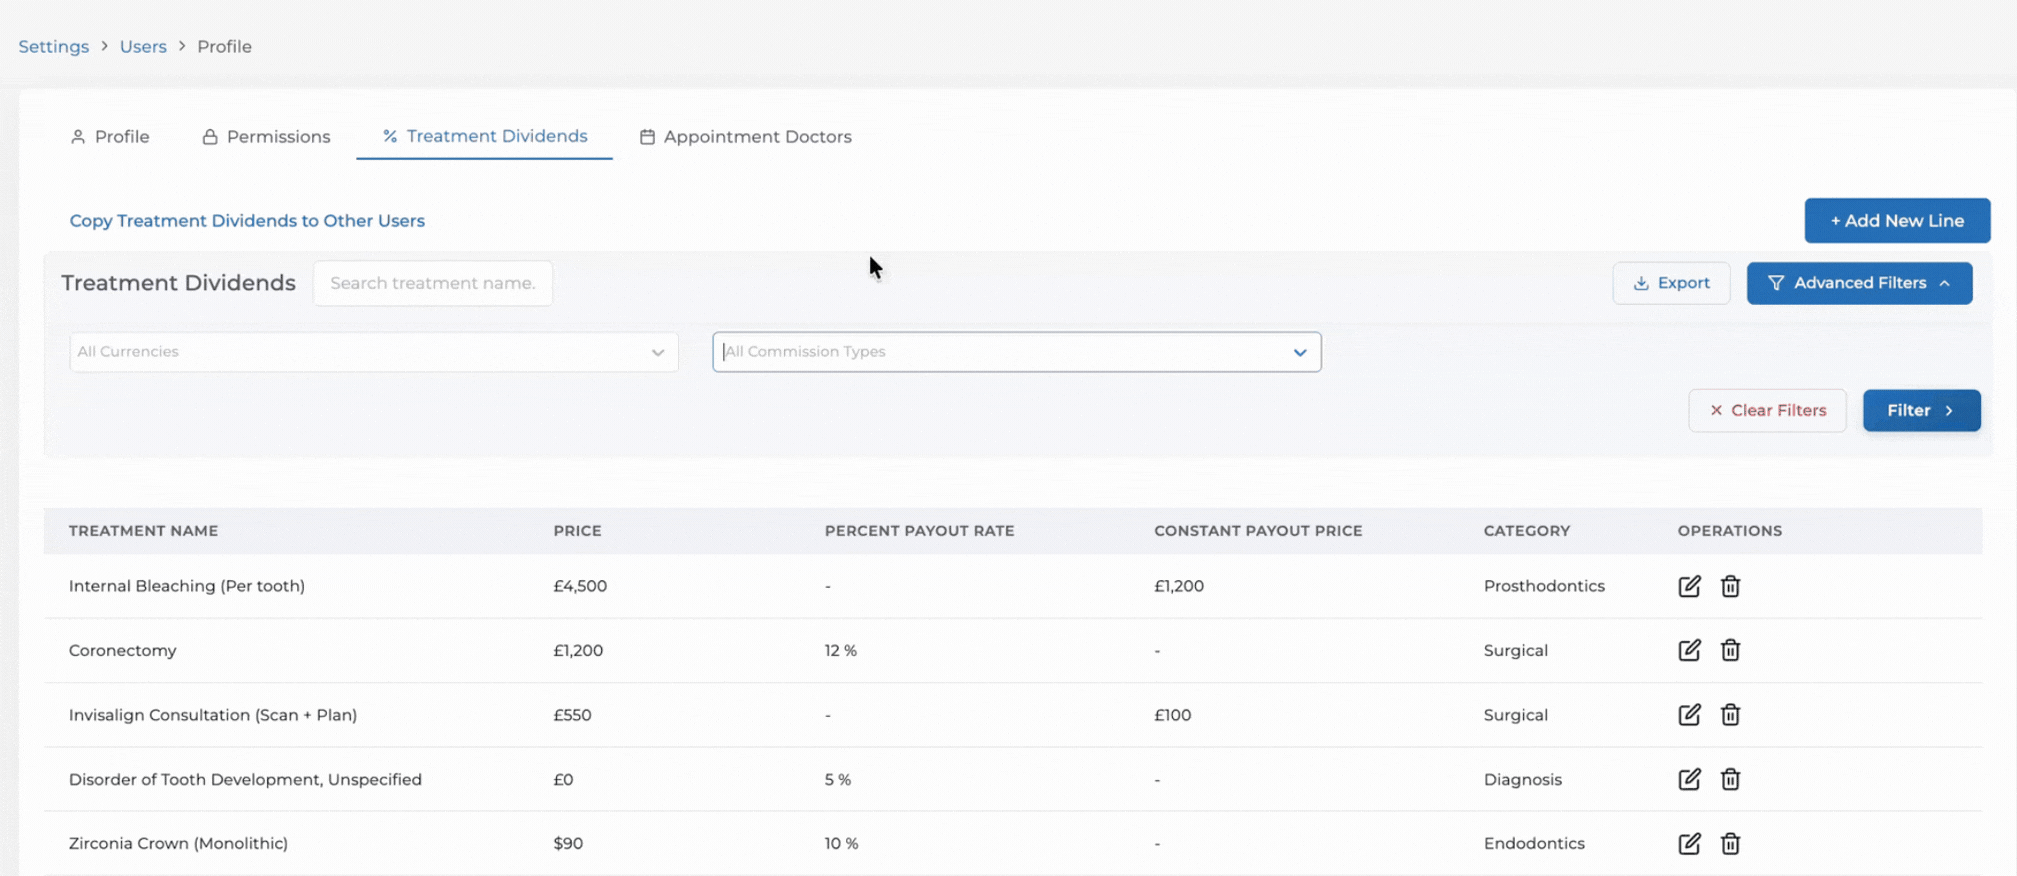
Task: Switch to the Profile tab
Action: [x=110, y=137]
